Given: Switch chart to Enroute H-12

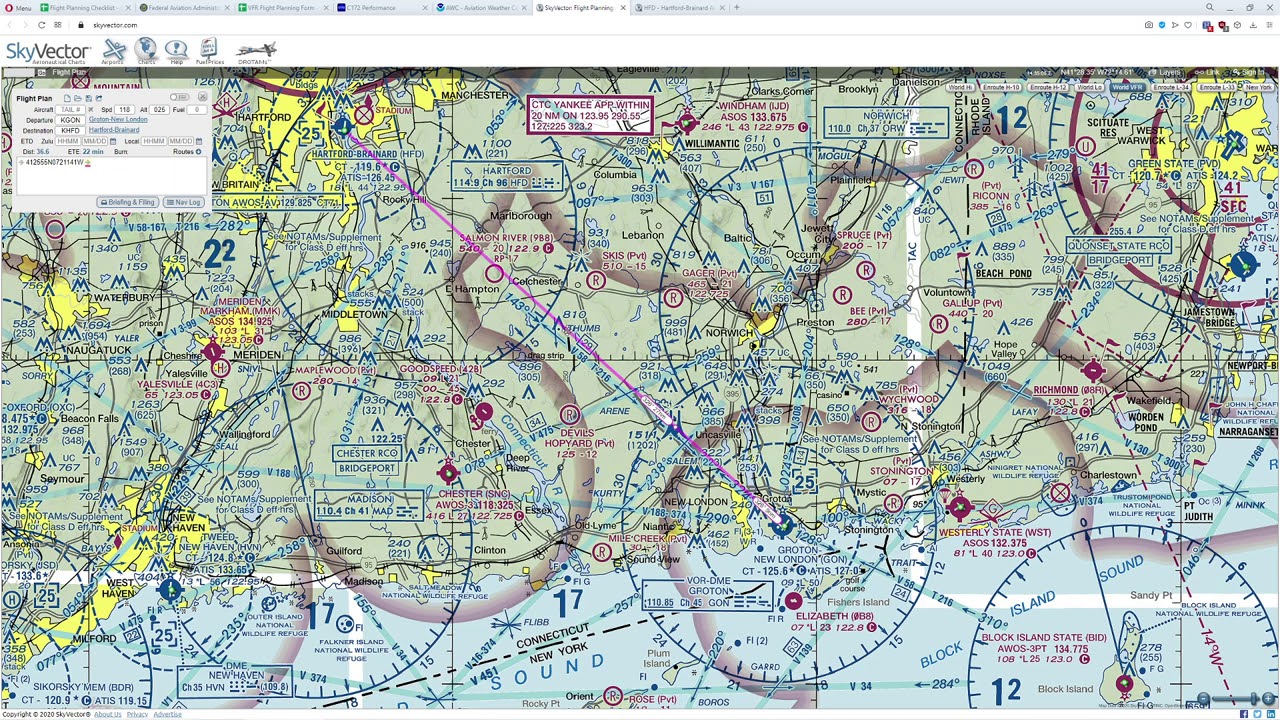Looking at the screenshot, I should click(x=1048, y=87).
